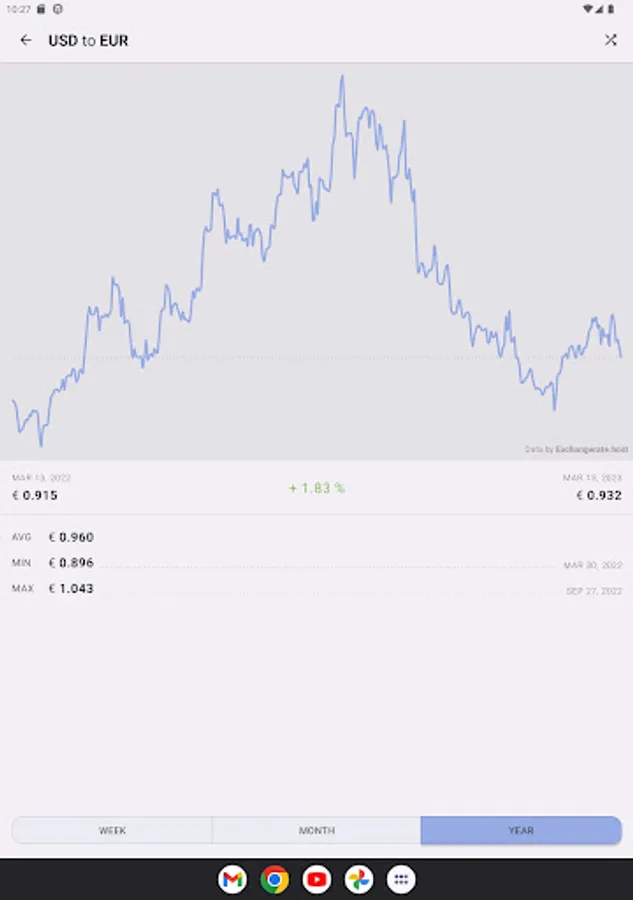Swap currencies with the shuffle icon
The height and width of the screenshot is (900, 633).
coord(610,40)
